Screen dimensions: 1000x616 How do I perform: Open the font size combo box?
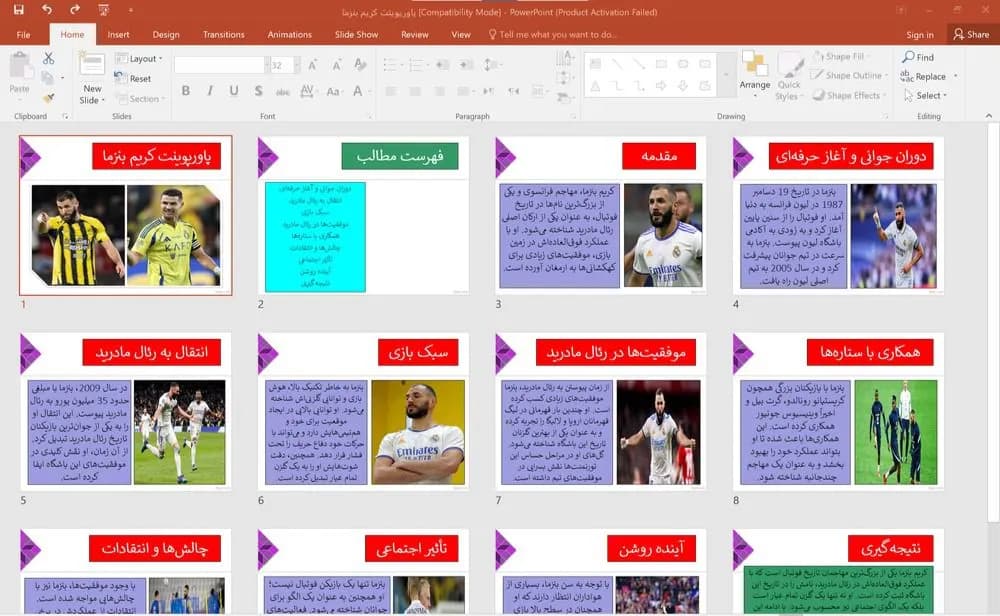click(283, 65)
